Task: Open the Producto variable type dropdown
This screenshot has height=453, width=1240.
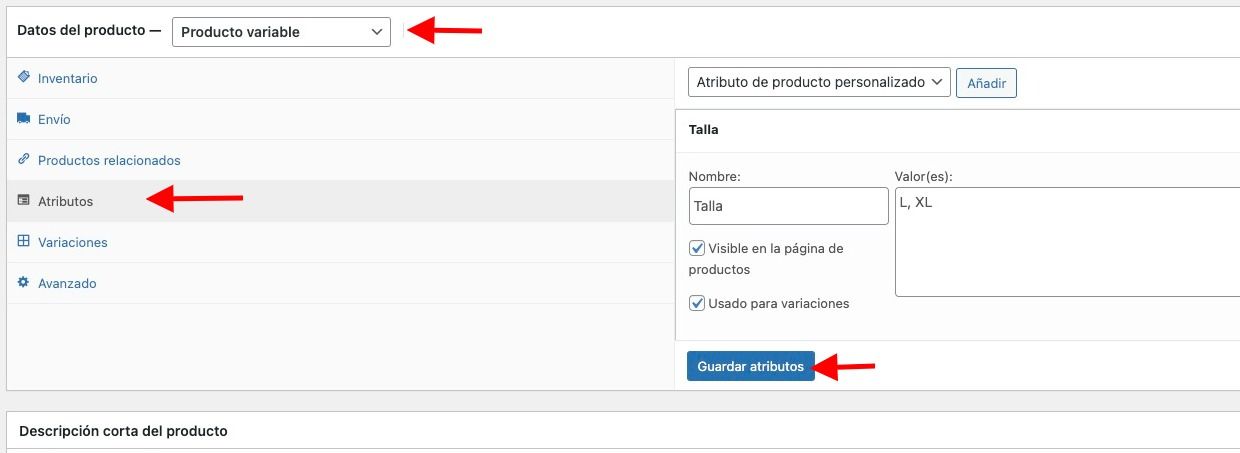Action: [x=281, y=32]
